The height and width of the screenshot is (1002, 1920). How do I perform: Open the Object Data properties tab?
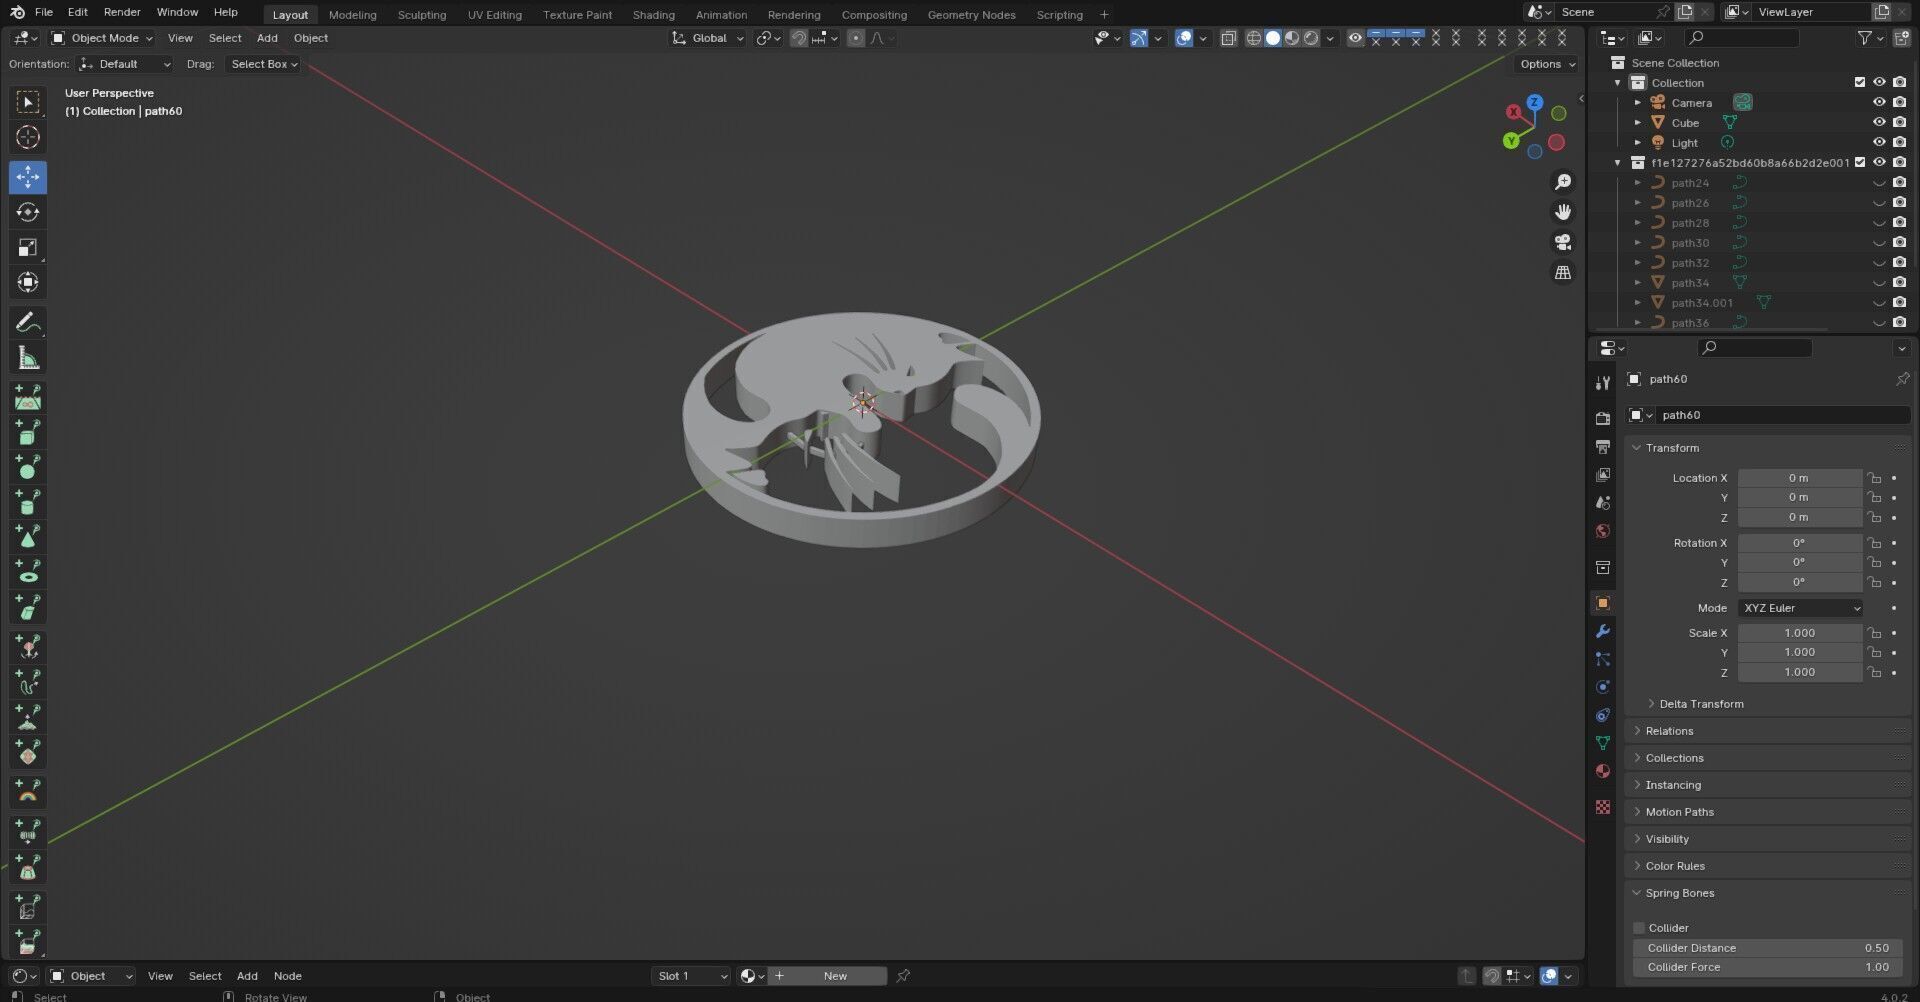1603,743
